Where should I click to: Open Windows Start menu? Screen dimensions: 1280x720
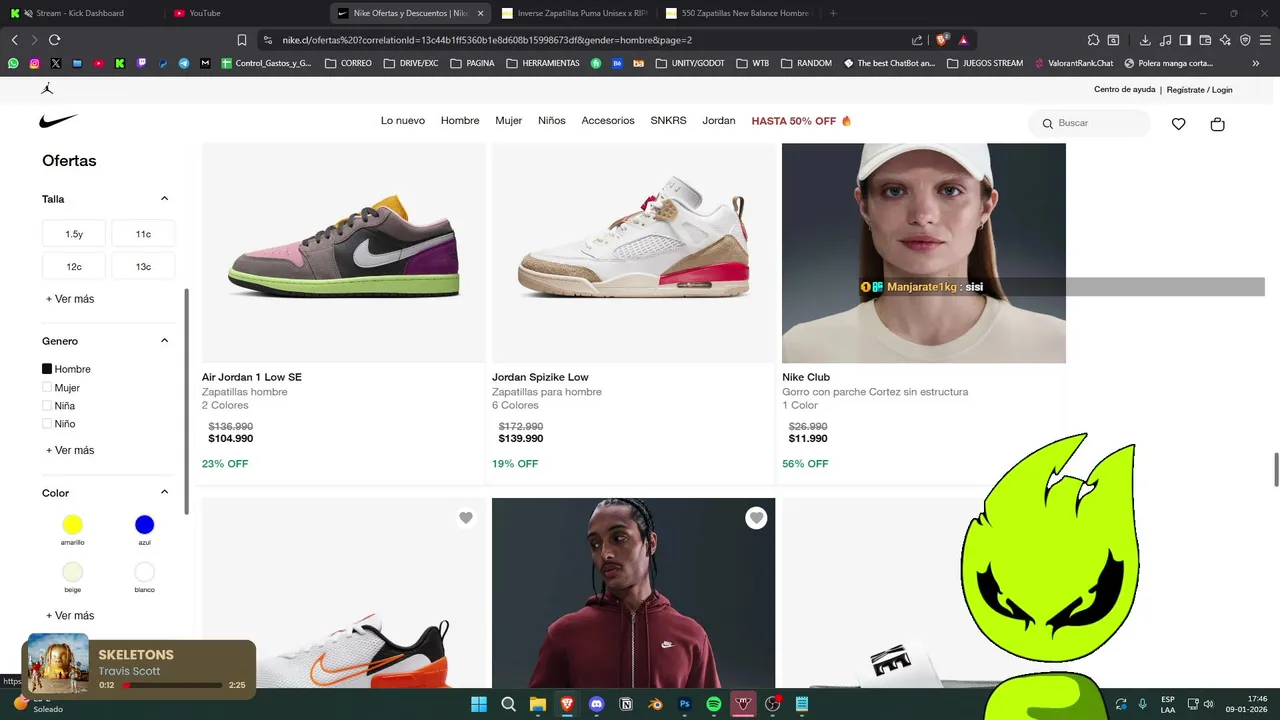pos(478,704)
